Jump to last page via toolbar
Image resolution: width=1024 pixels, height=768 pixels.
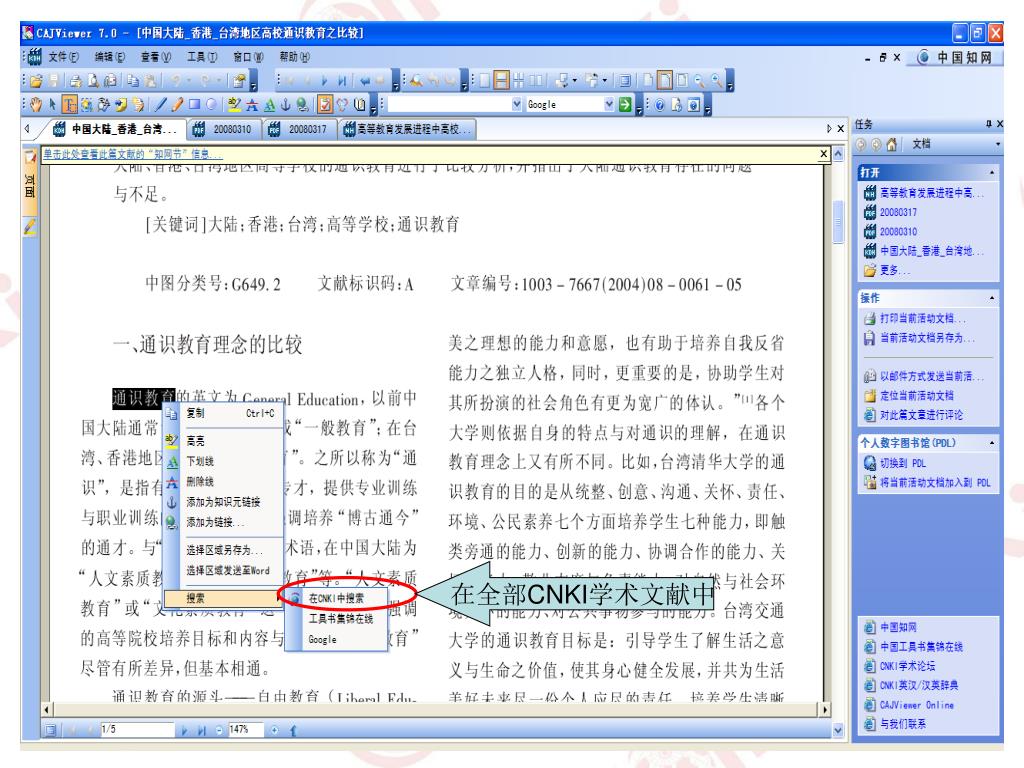tap(342, 80)
